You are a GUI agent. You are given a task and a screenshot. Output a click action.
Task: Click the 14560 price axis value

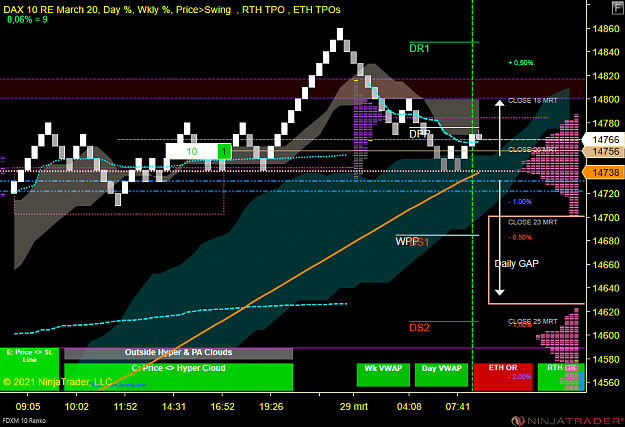coord(606,383)
